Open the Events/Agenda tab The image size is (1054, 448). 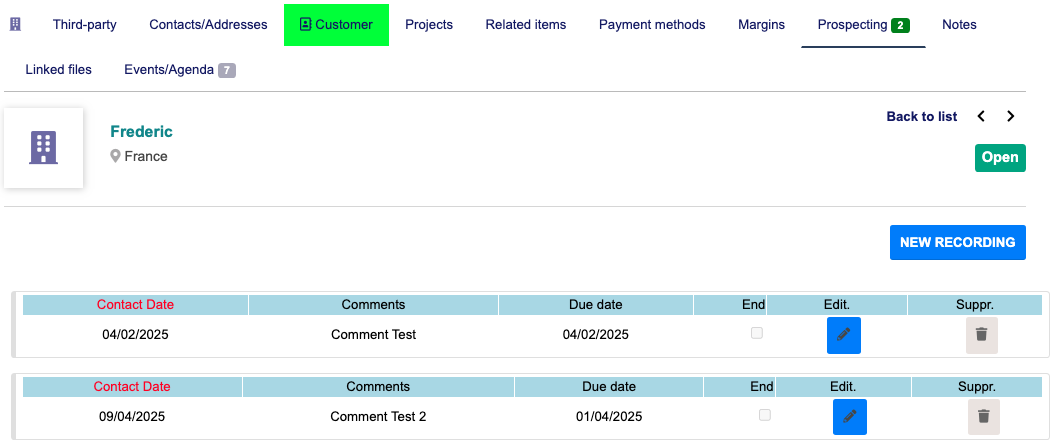click(x=179, y=70)
